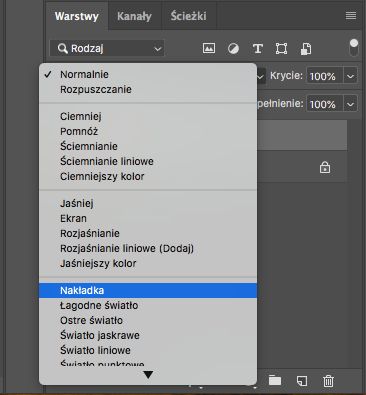Toggle the layer filtering switch

(354, 48)
